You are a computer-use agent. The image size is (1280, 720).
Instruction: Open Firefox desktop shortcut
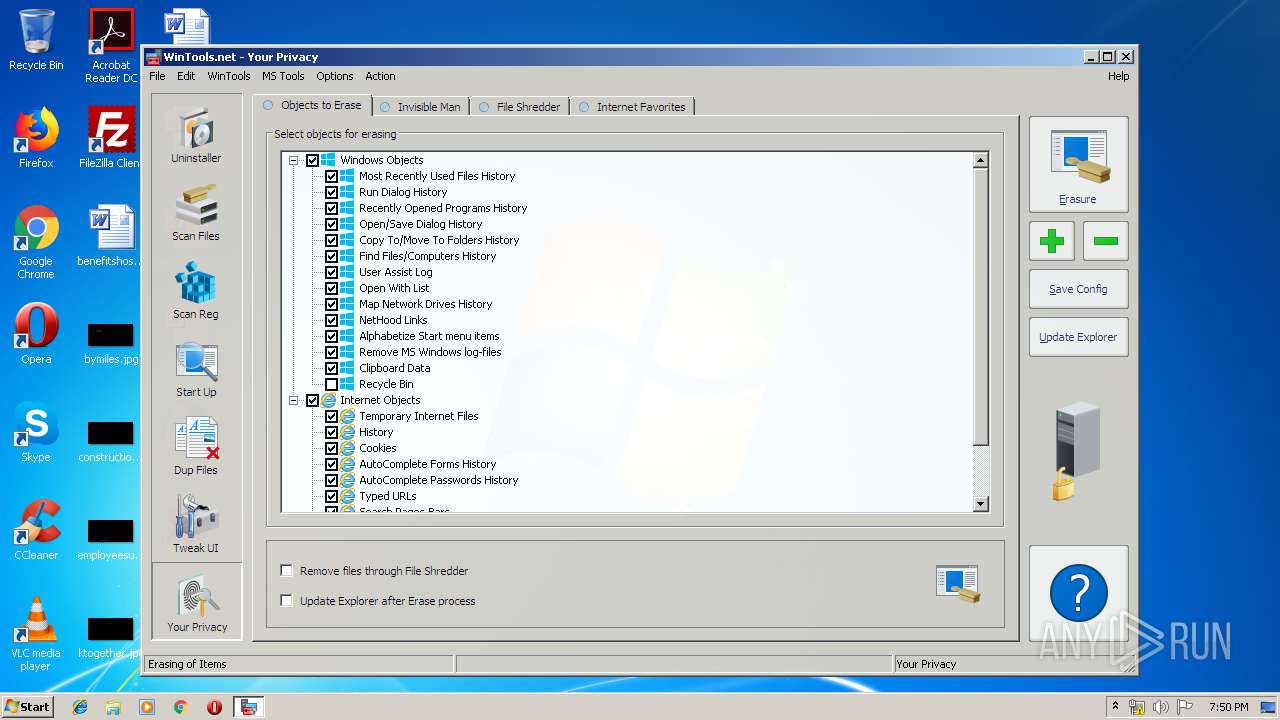point(36,138)
